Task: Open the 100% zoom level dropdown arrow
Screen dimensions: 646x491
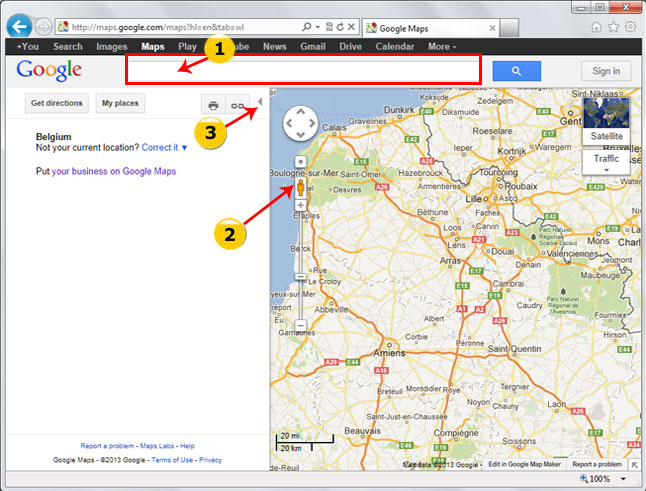Action: pos(623,479)
